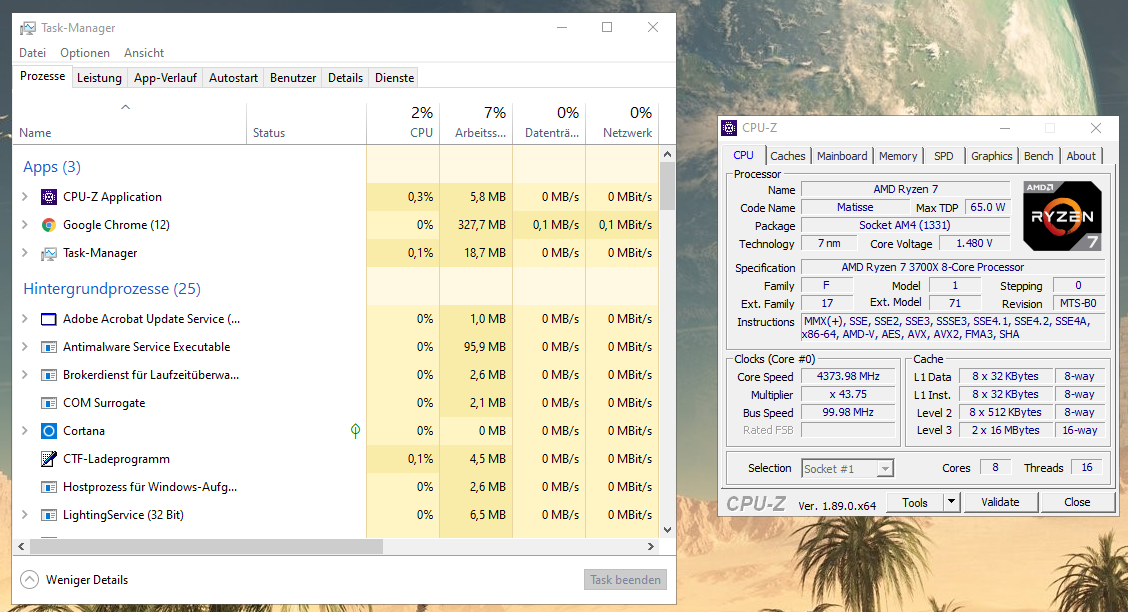Click the Task beenden button
Screen dimensions: 1128x612
click(625, 580)
